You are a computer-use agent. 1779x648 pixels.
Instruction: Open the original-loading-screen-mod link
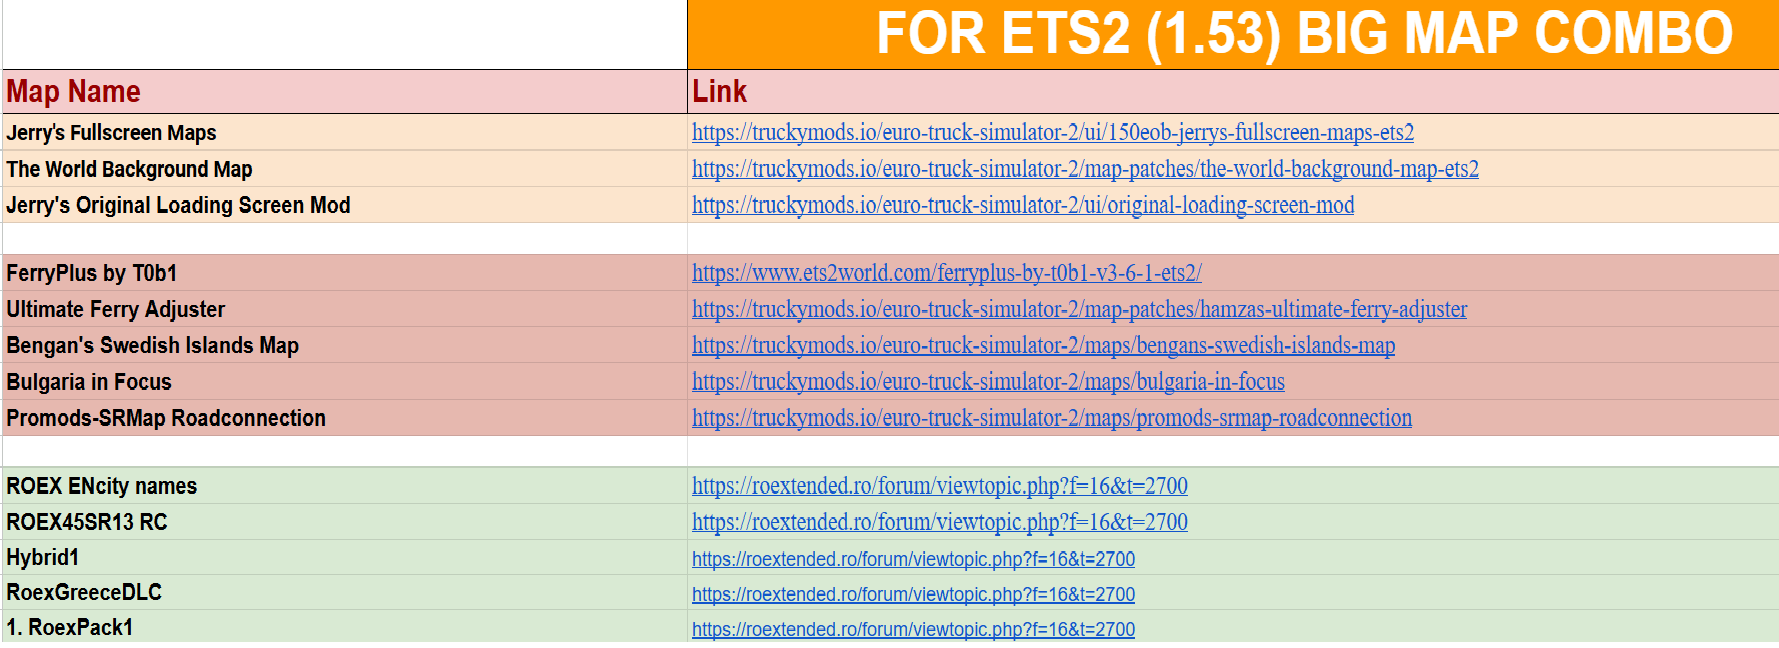tap(1023, 205)
